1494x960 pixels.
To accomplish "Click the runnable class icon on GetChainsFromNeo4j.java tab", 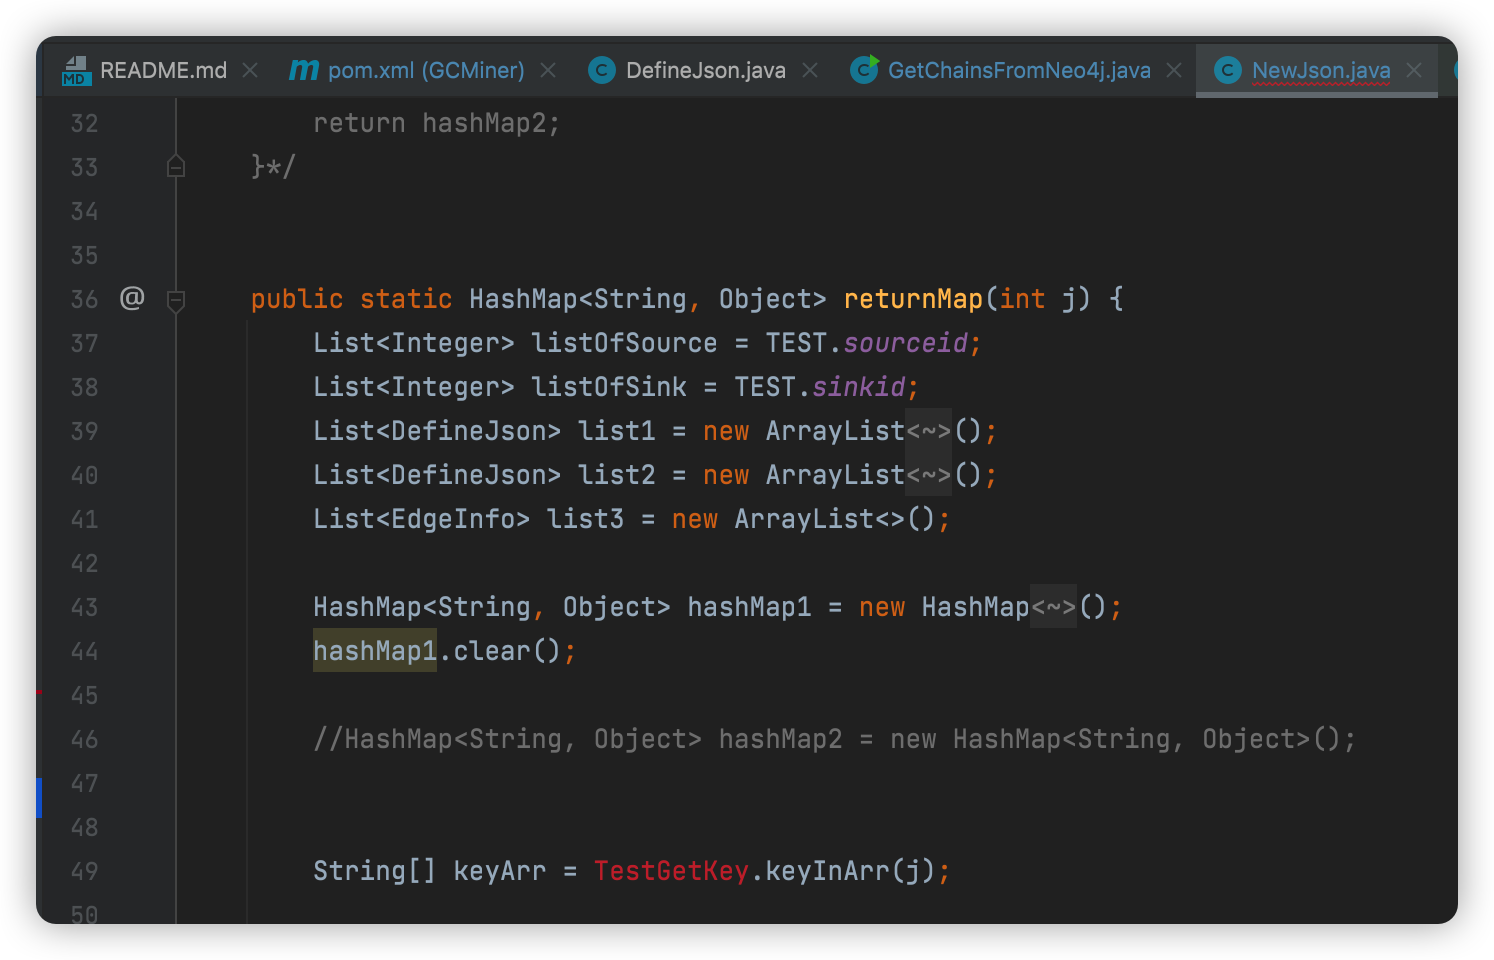I will (x=863, y=70).
